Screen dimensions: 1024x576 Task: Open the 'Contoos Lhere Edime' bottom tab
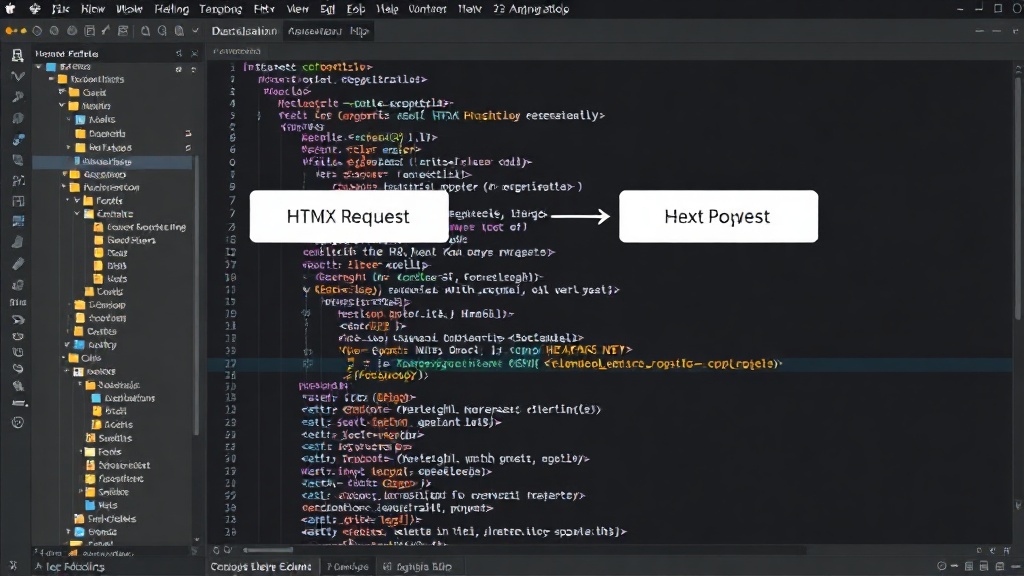click(261, 566)
